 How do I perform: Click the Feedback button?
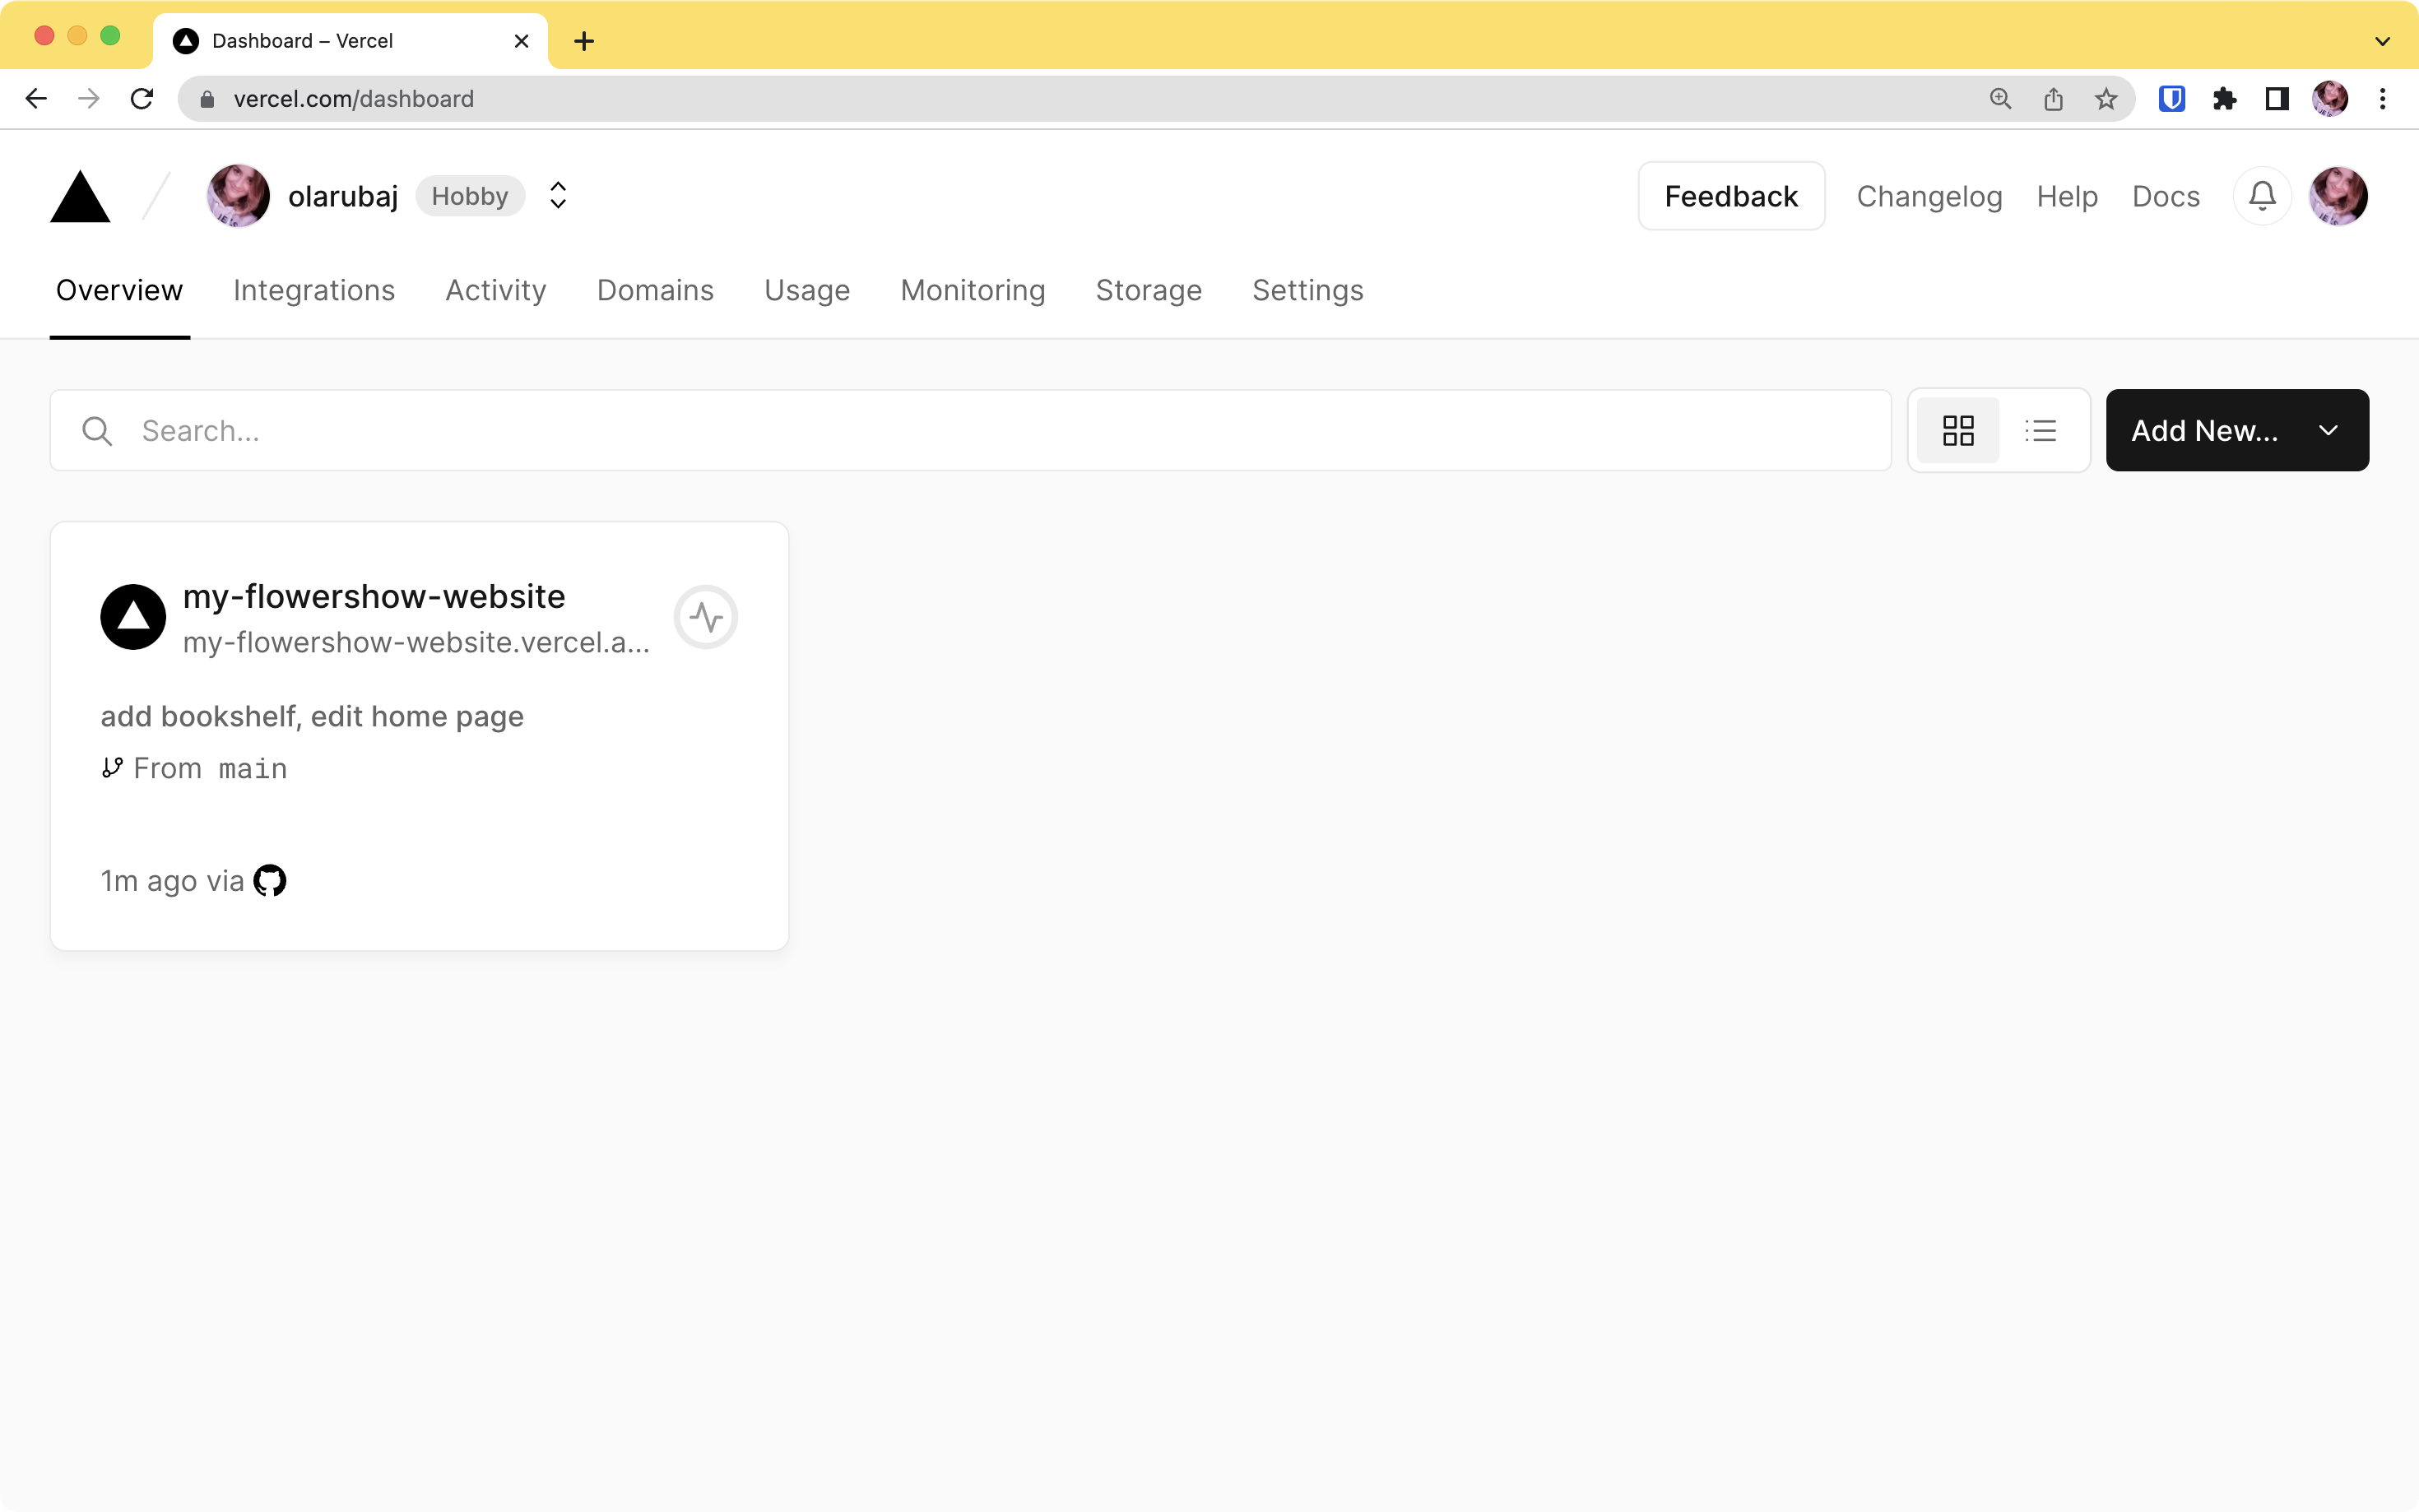pos(1731,195)
